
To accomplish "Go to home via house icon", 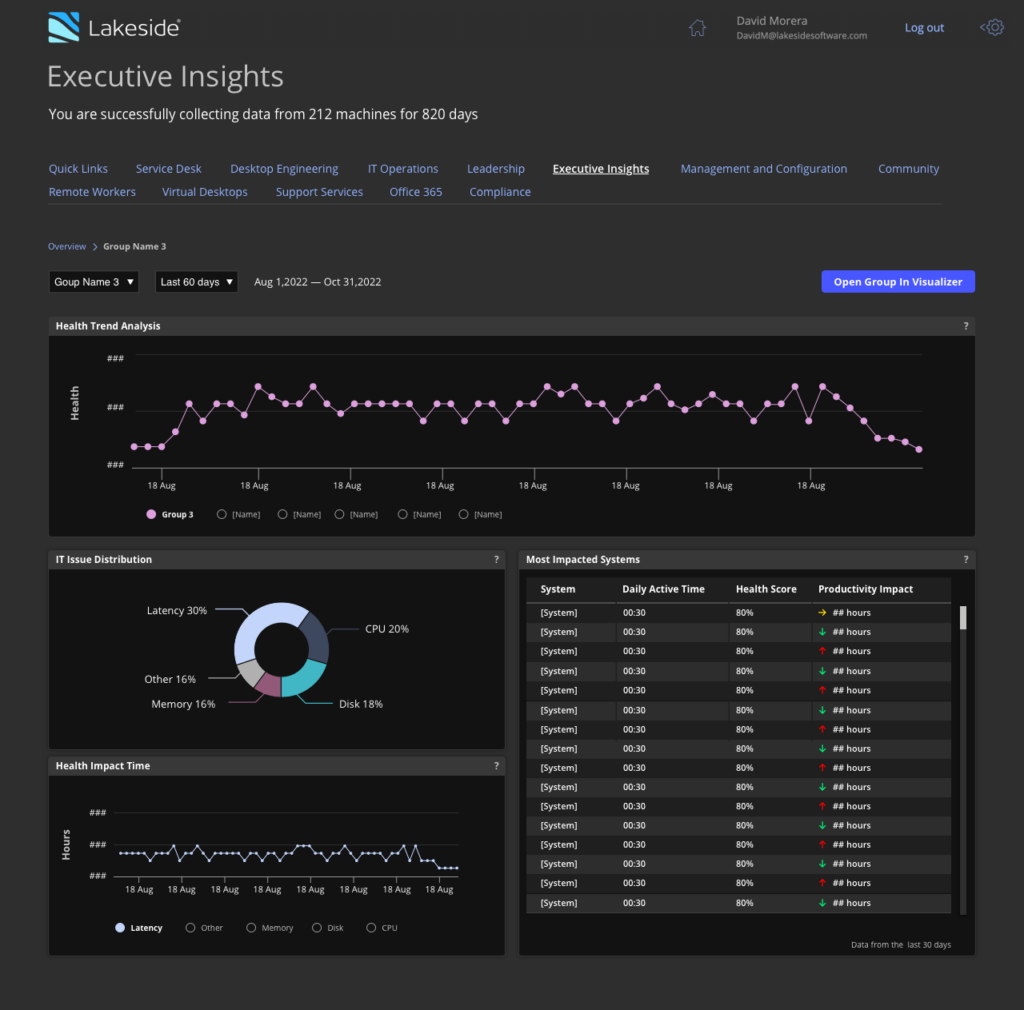I will [697, 28].
